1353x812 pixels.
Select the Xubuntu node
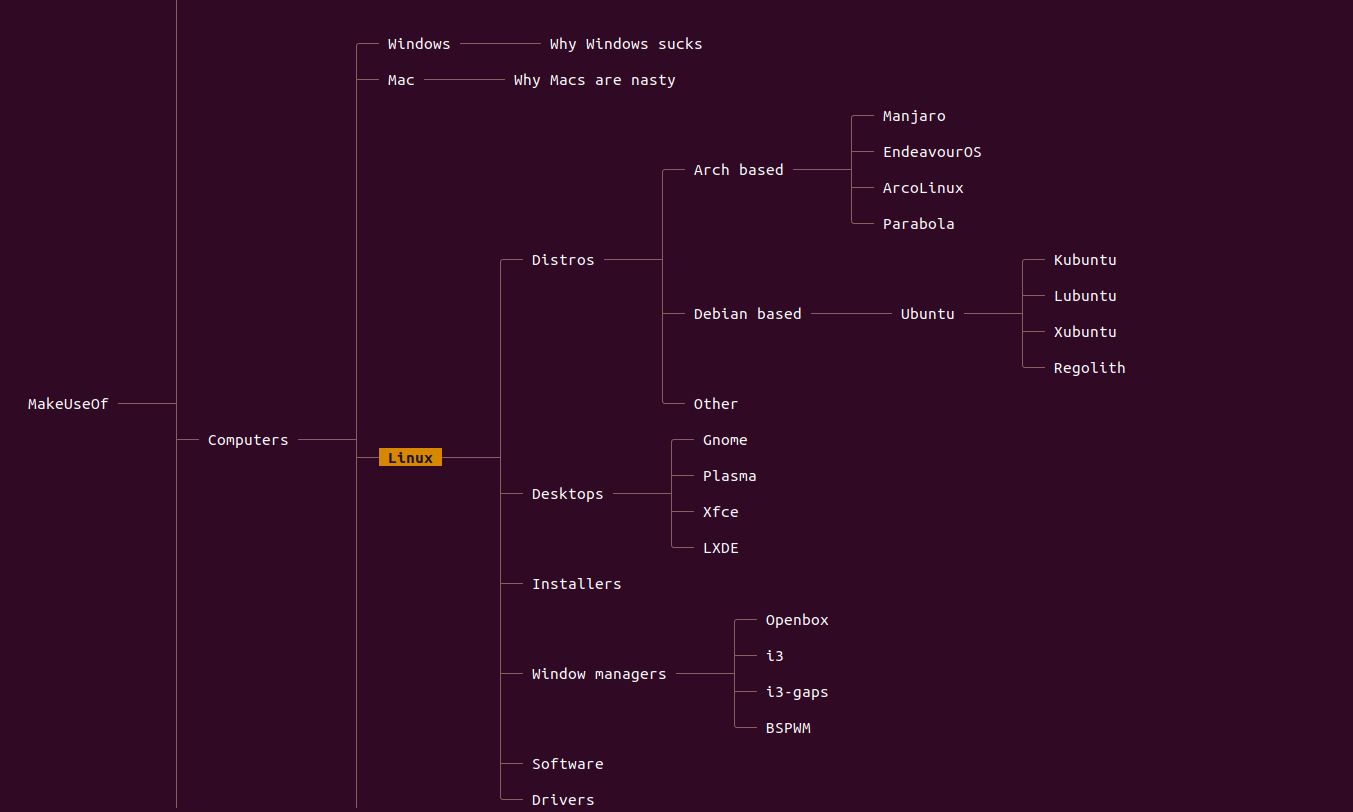click(x=1085, y=332)
